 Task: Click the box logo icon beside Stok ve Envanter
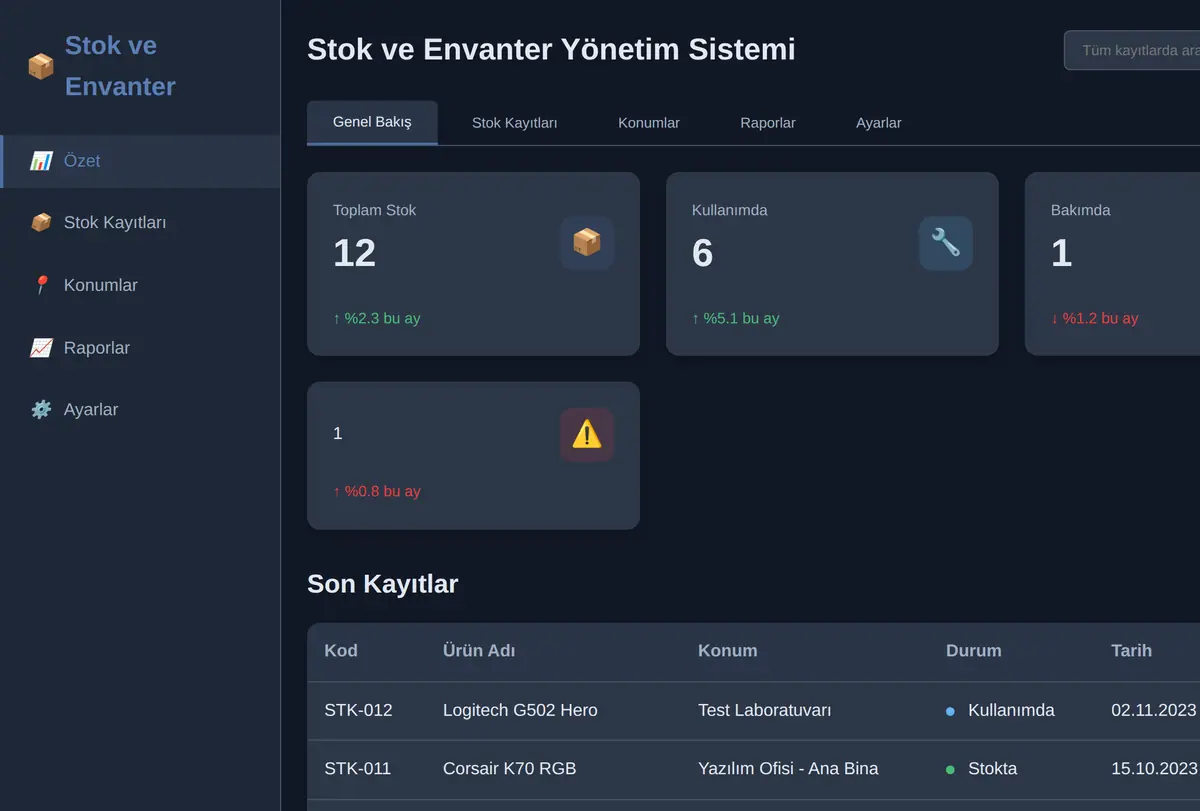coord(41,66)
